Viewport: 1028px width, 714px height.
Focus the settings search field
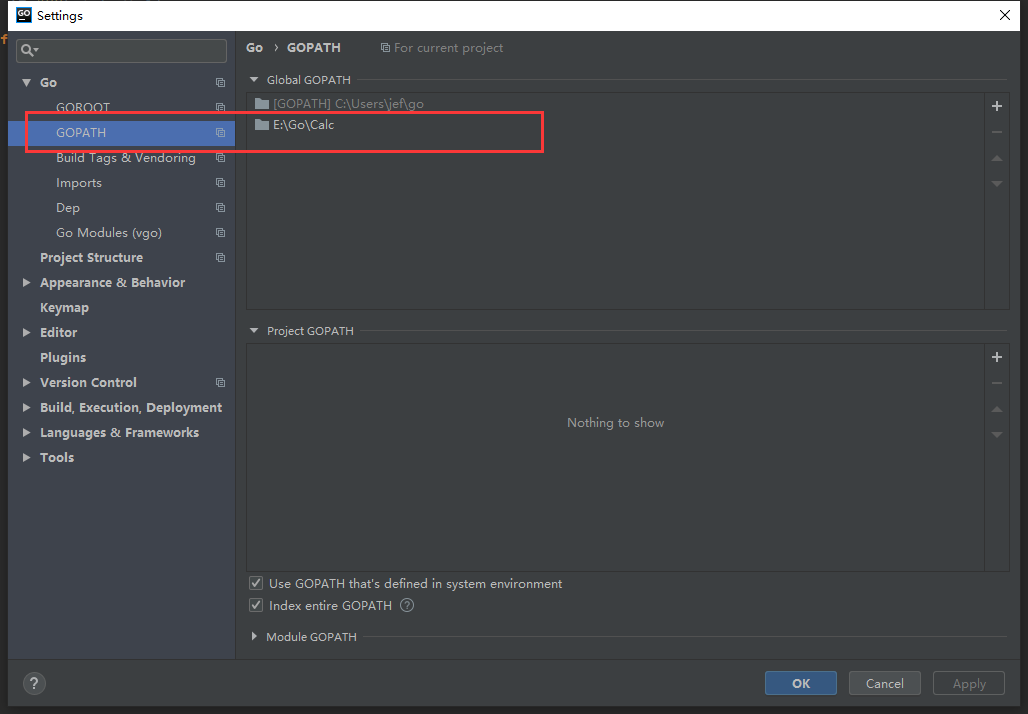click(121, 50)
